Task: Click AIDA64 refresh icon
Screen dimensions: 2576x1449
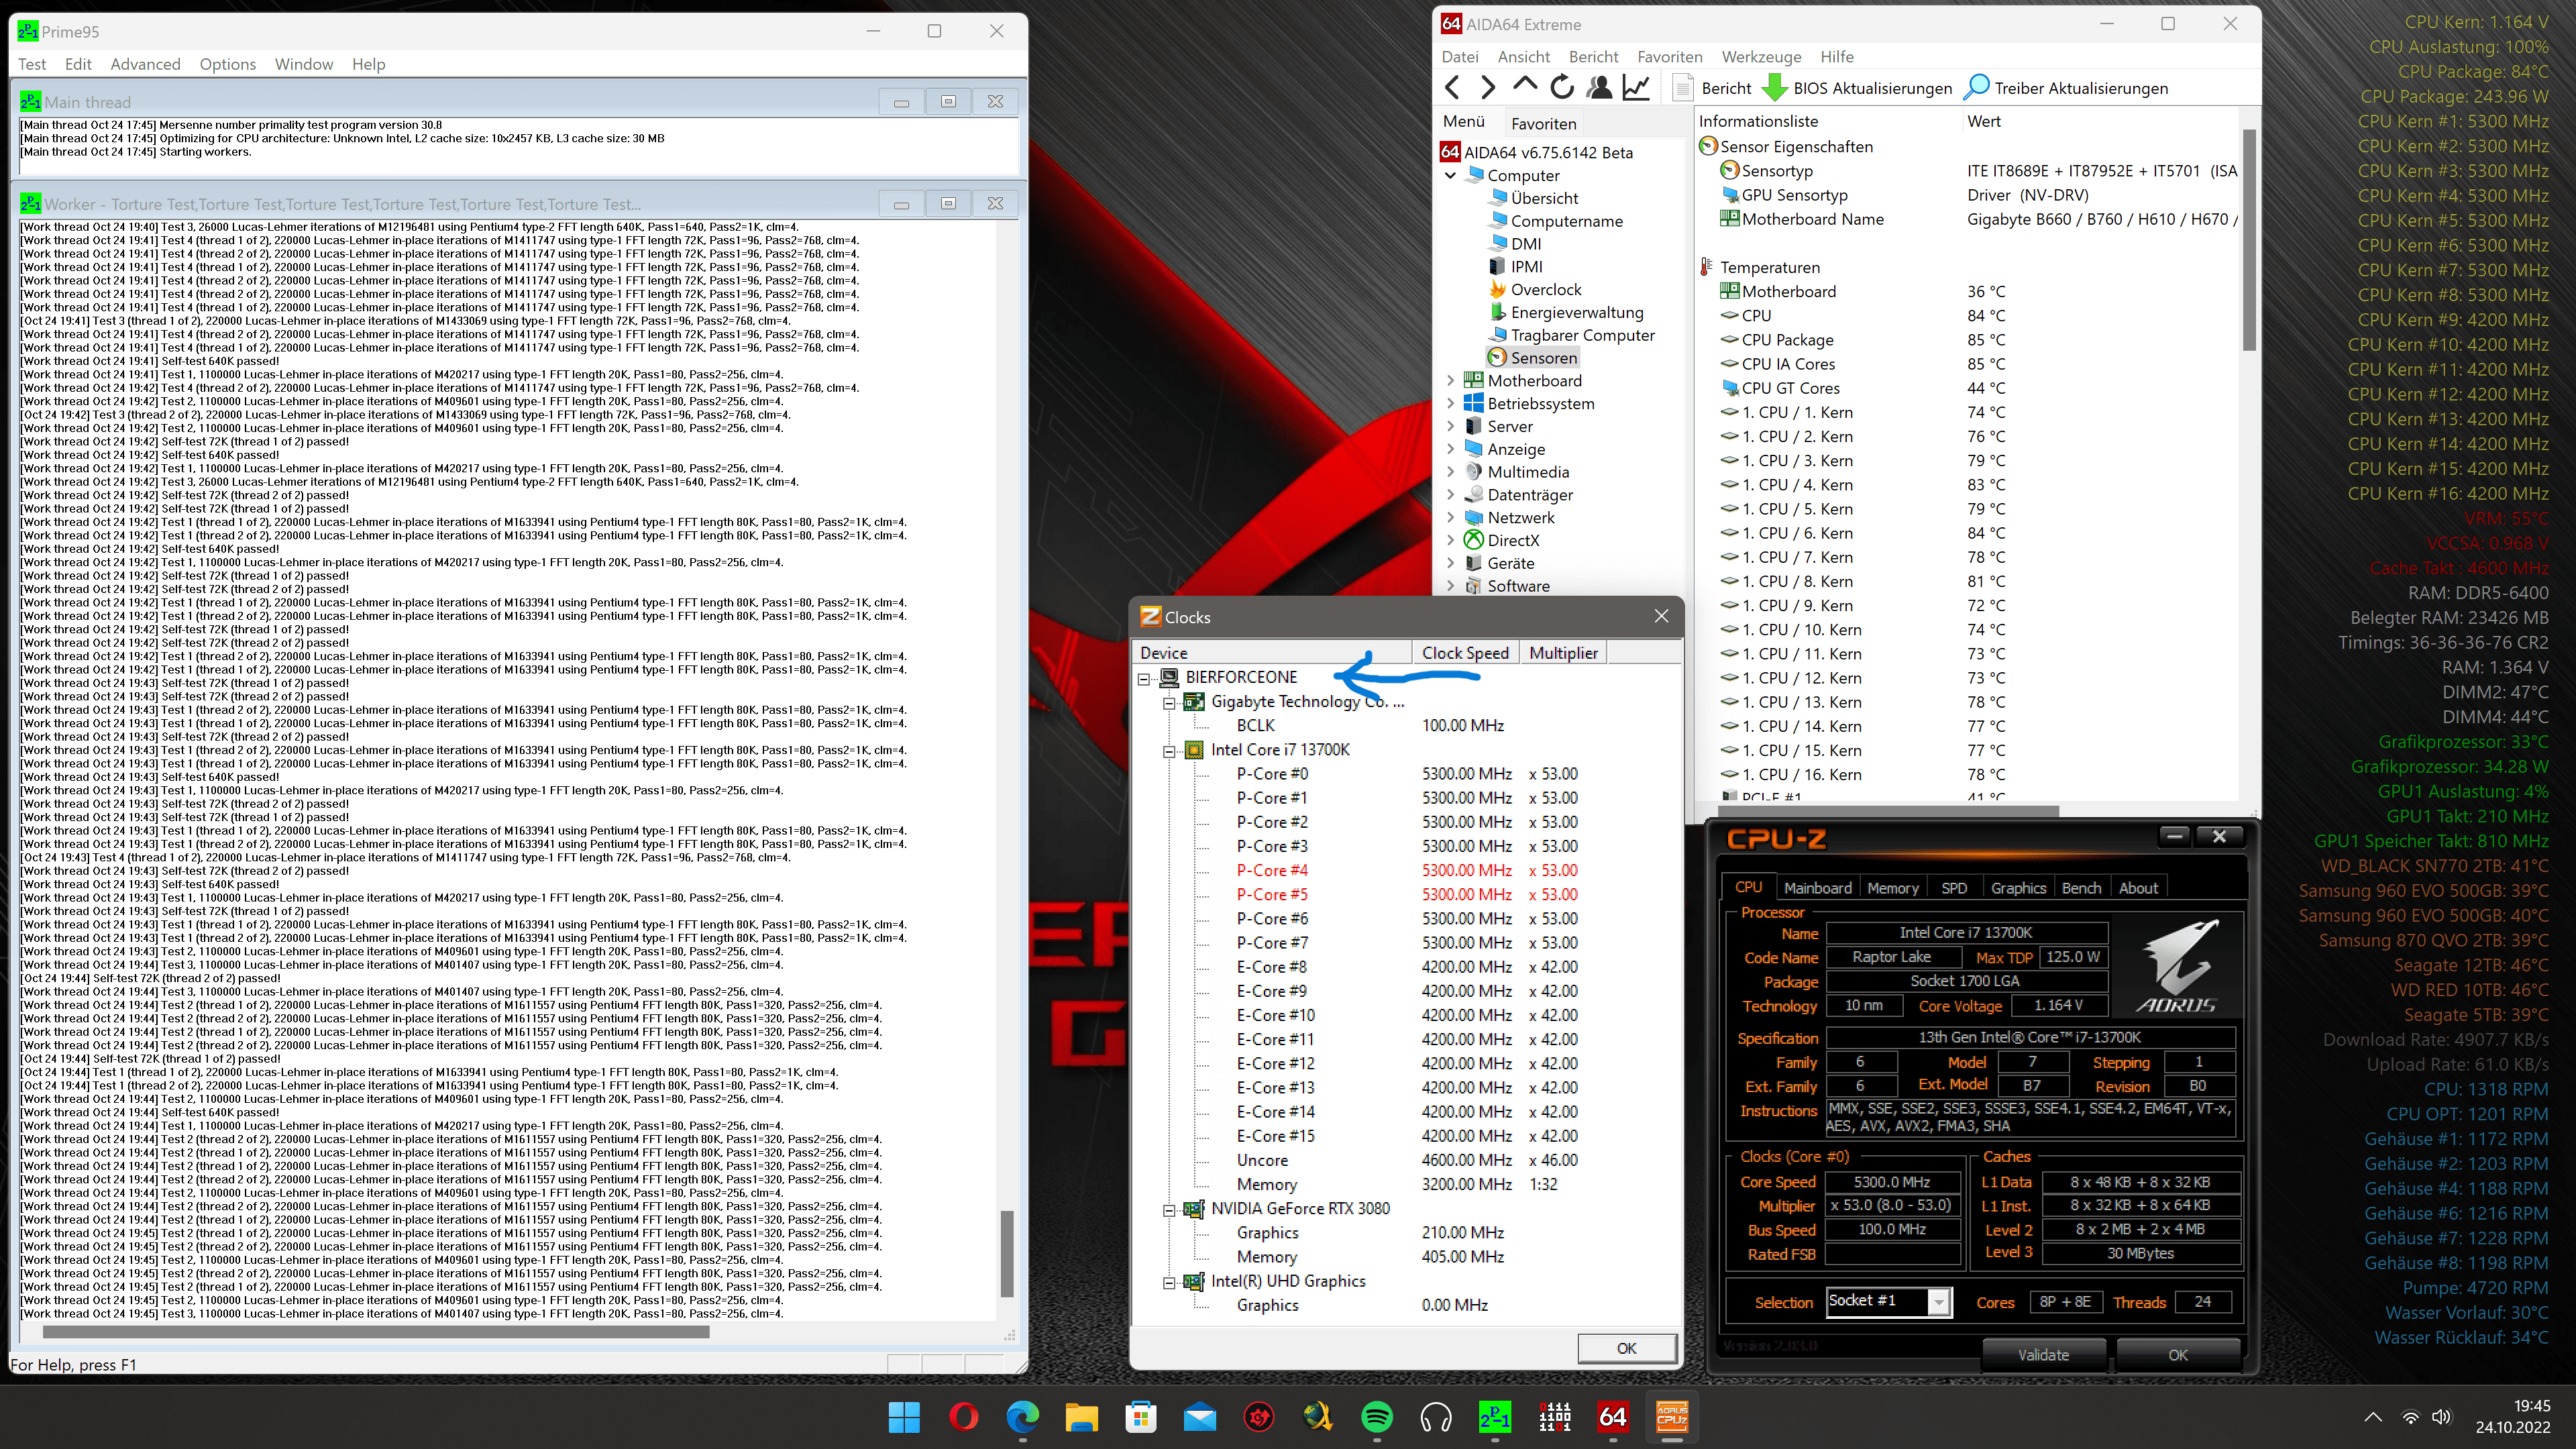Action: pyautogui.click(x=1561, y=88)
